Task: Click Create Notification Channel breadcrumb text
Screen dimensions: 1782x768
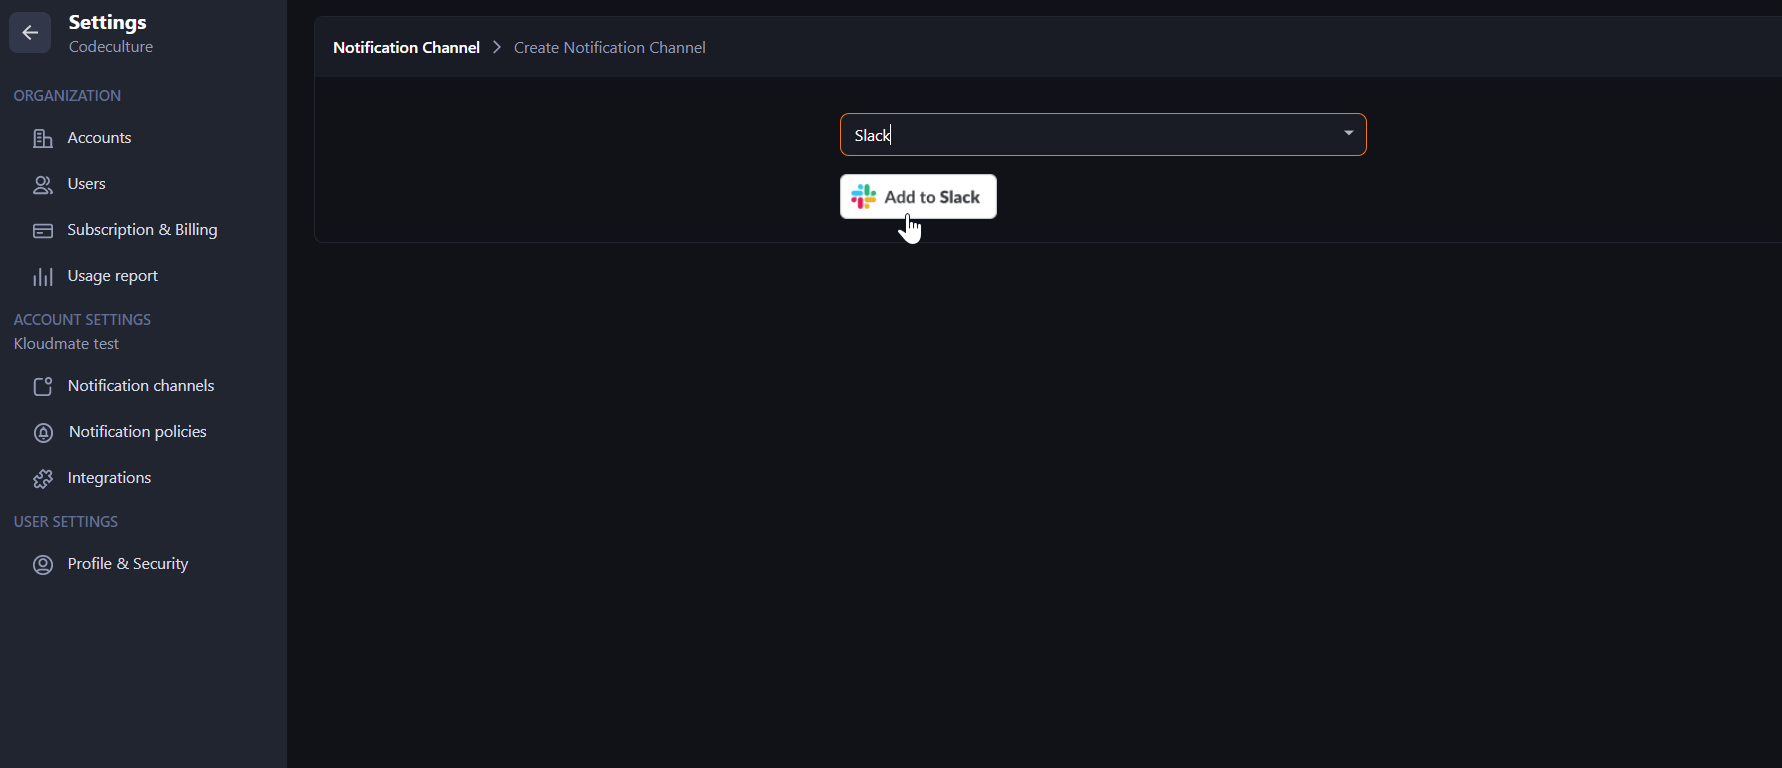Action: pos(609,48)
